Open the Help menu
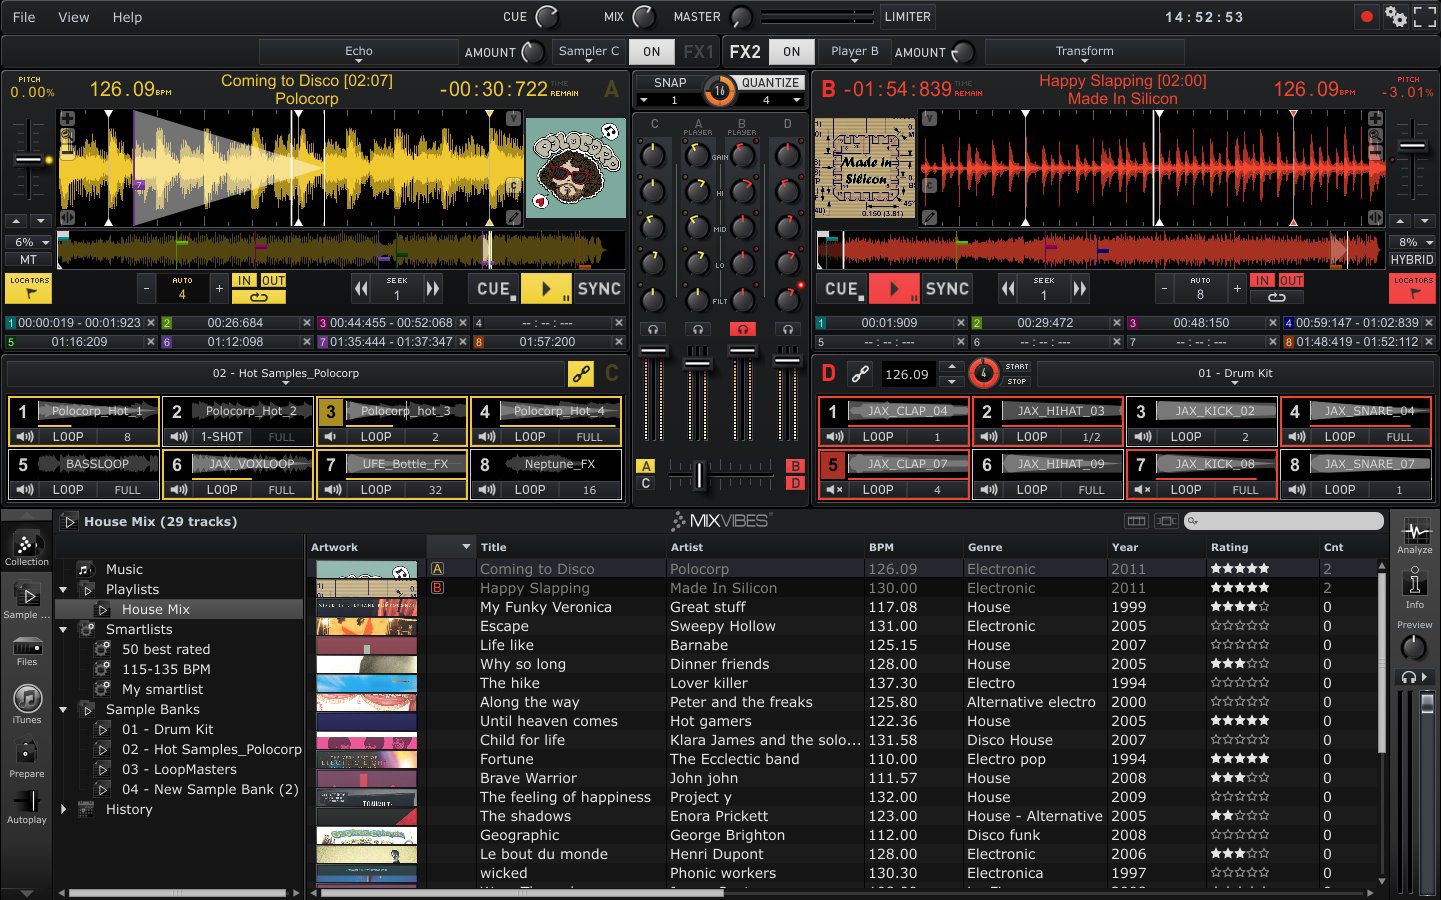Viewport: 1441px width, 900px height. 126,17
